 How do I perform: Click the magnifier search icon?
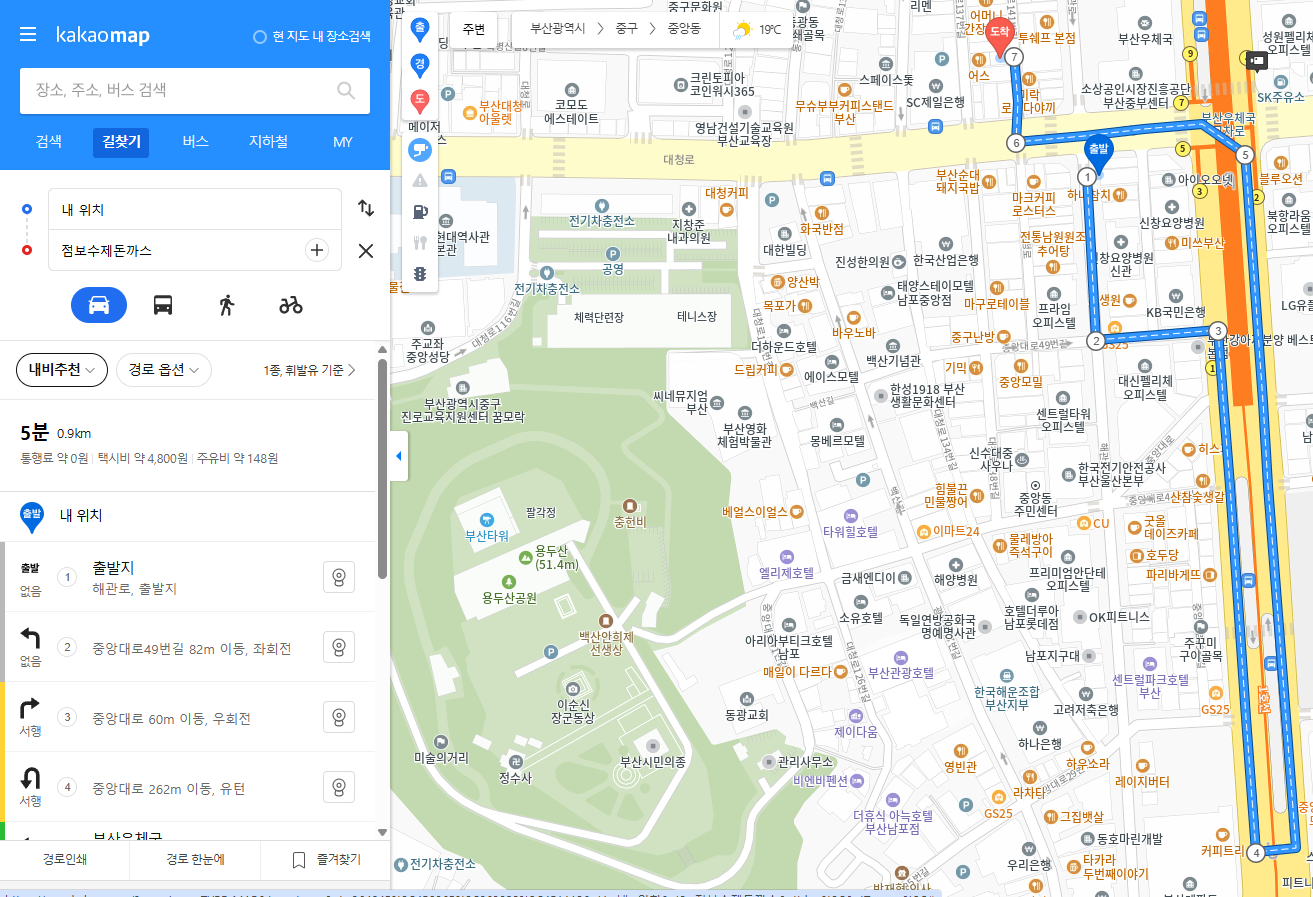click(x=346, y=91)
